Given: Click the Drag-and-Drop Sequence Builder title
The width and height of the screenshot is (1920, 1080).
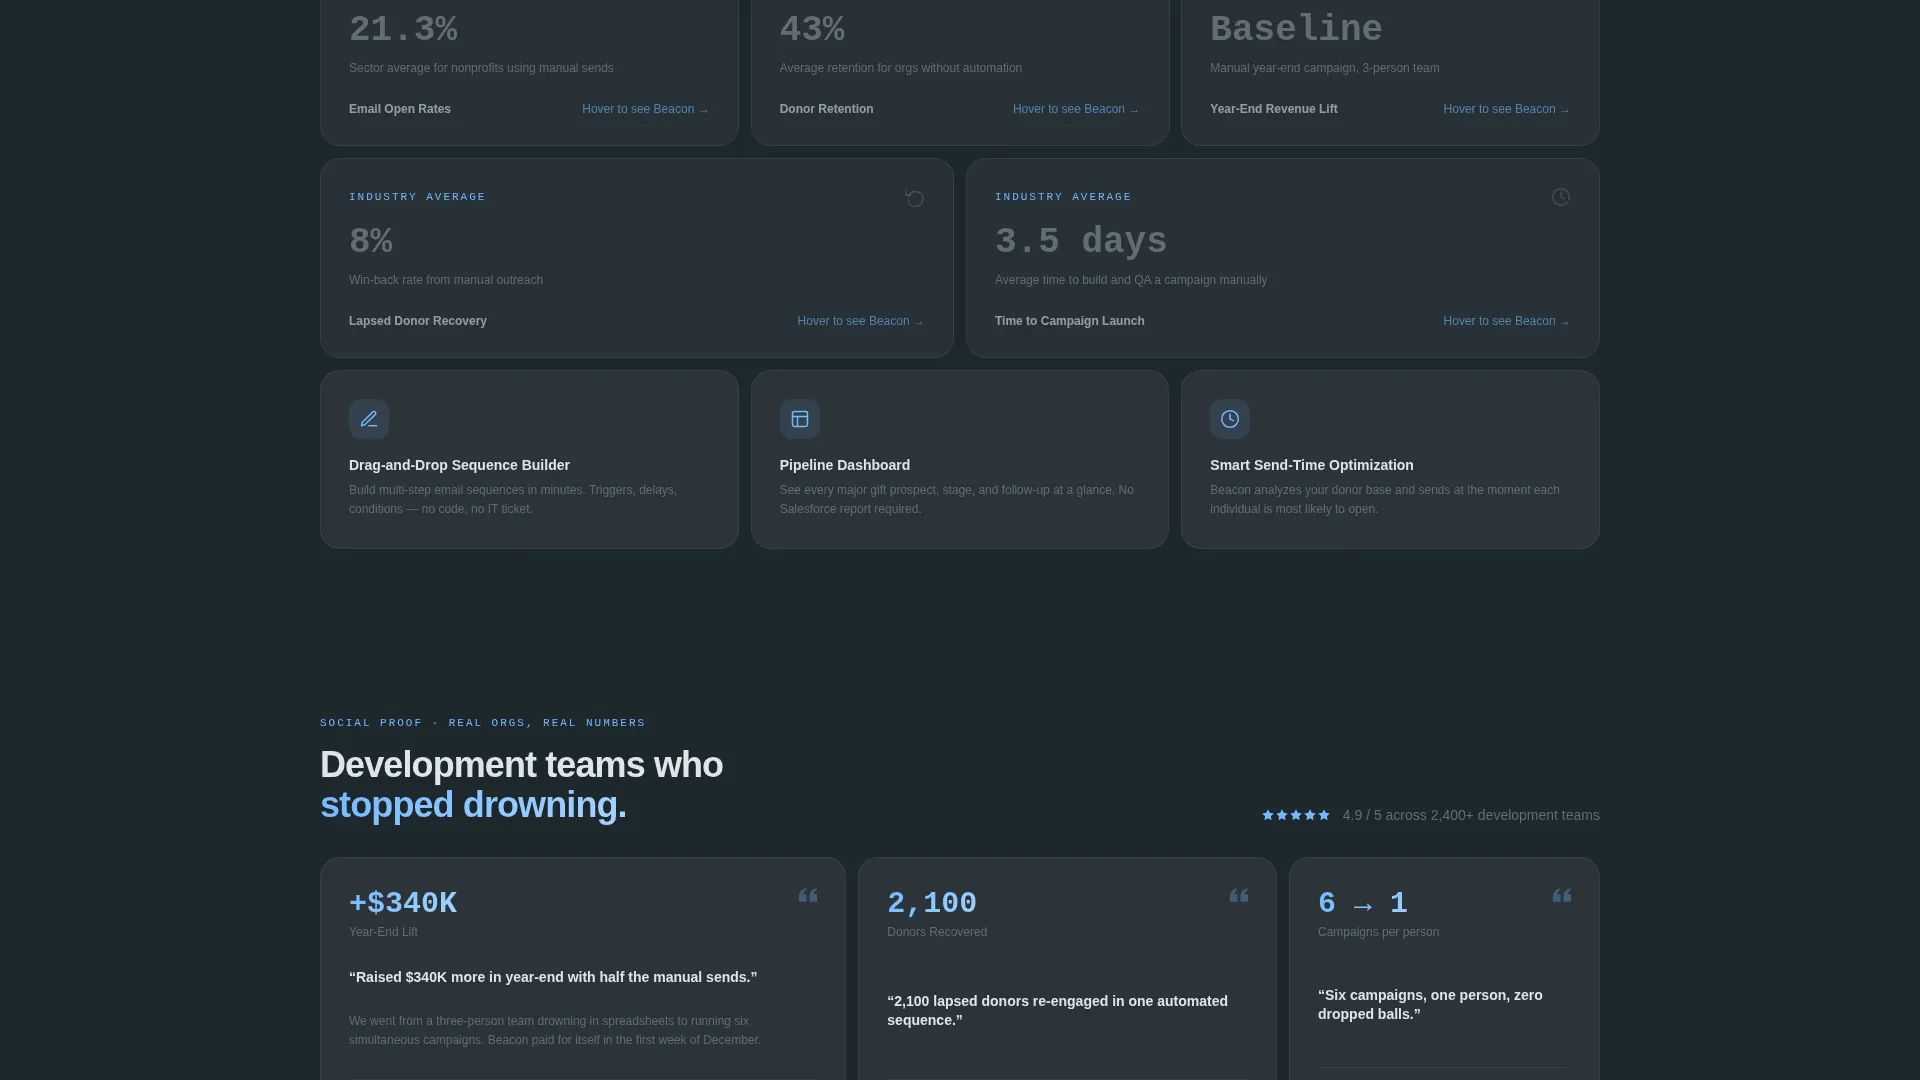Looking at the screenshot, I should click(459, 465).
